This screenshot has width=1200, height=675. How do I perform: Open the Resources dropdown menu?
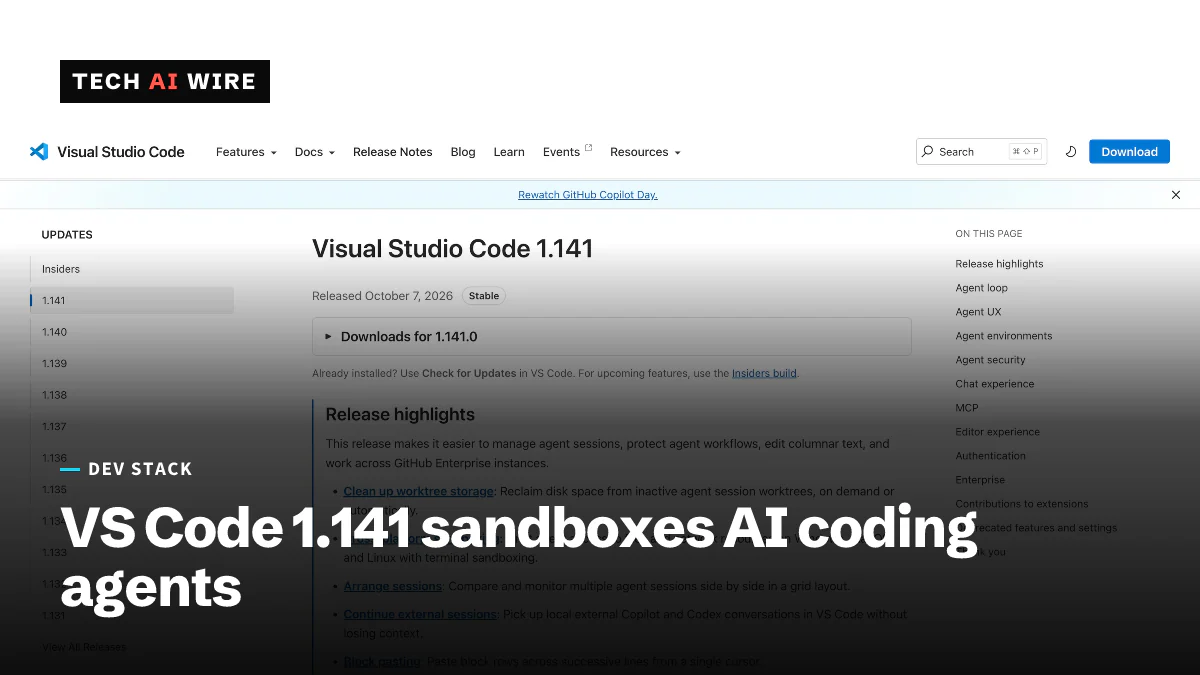pyautogui.click(x=645, y=152)
